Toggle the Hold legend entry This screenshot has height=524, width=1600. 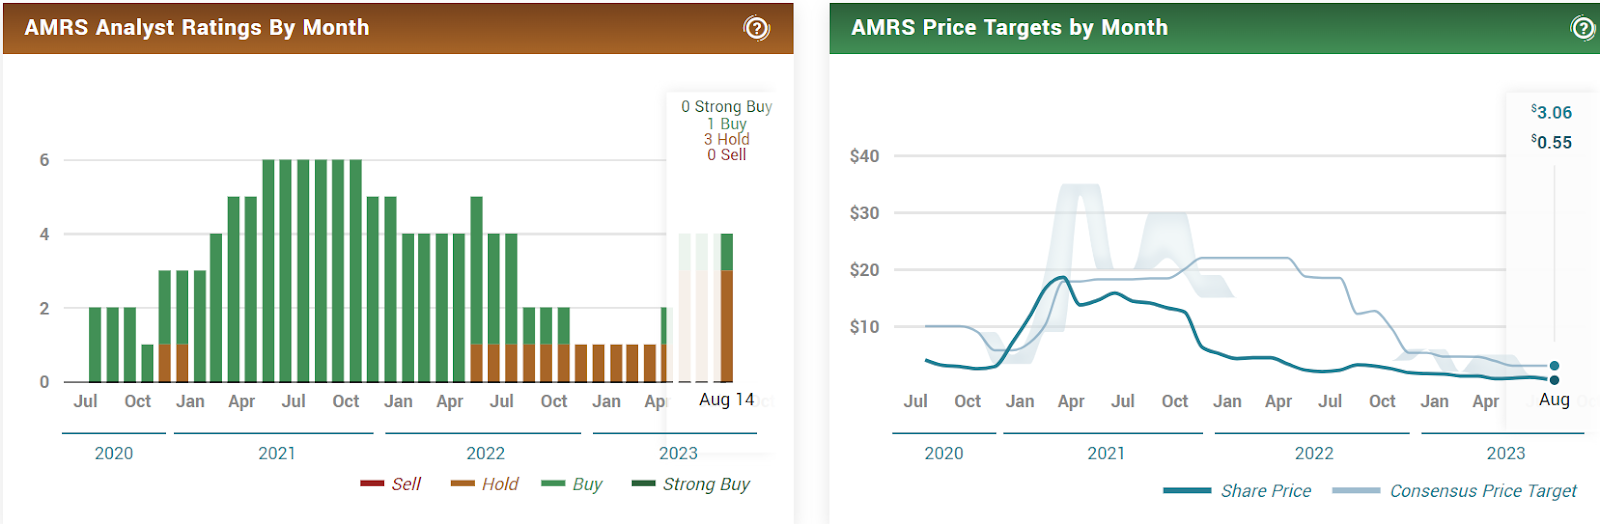pos(484,484)
